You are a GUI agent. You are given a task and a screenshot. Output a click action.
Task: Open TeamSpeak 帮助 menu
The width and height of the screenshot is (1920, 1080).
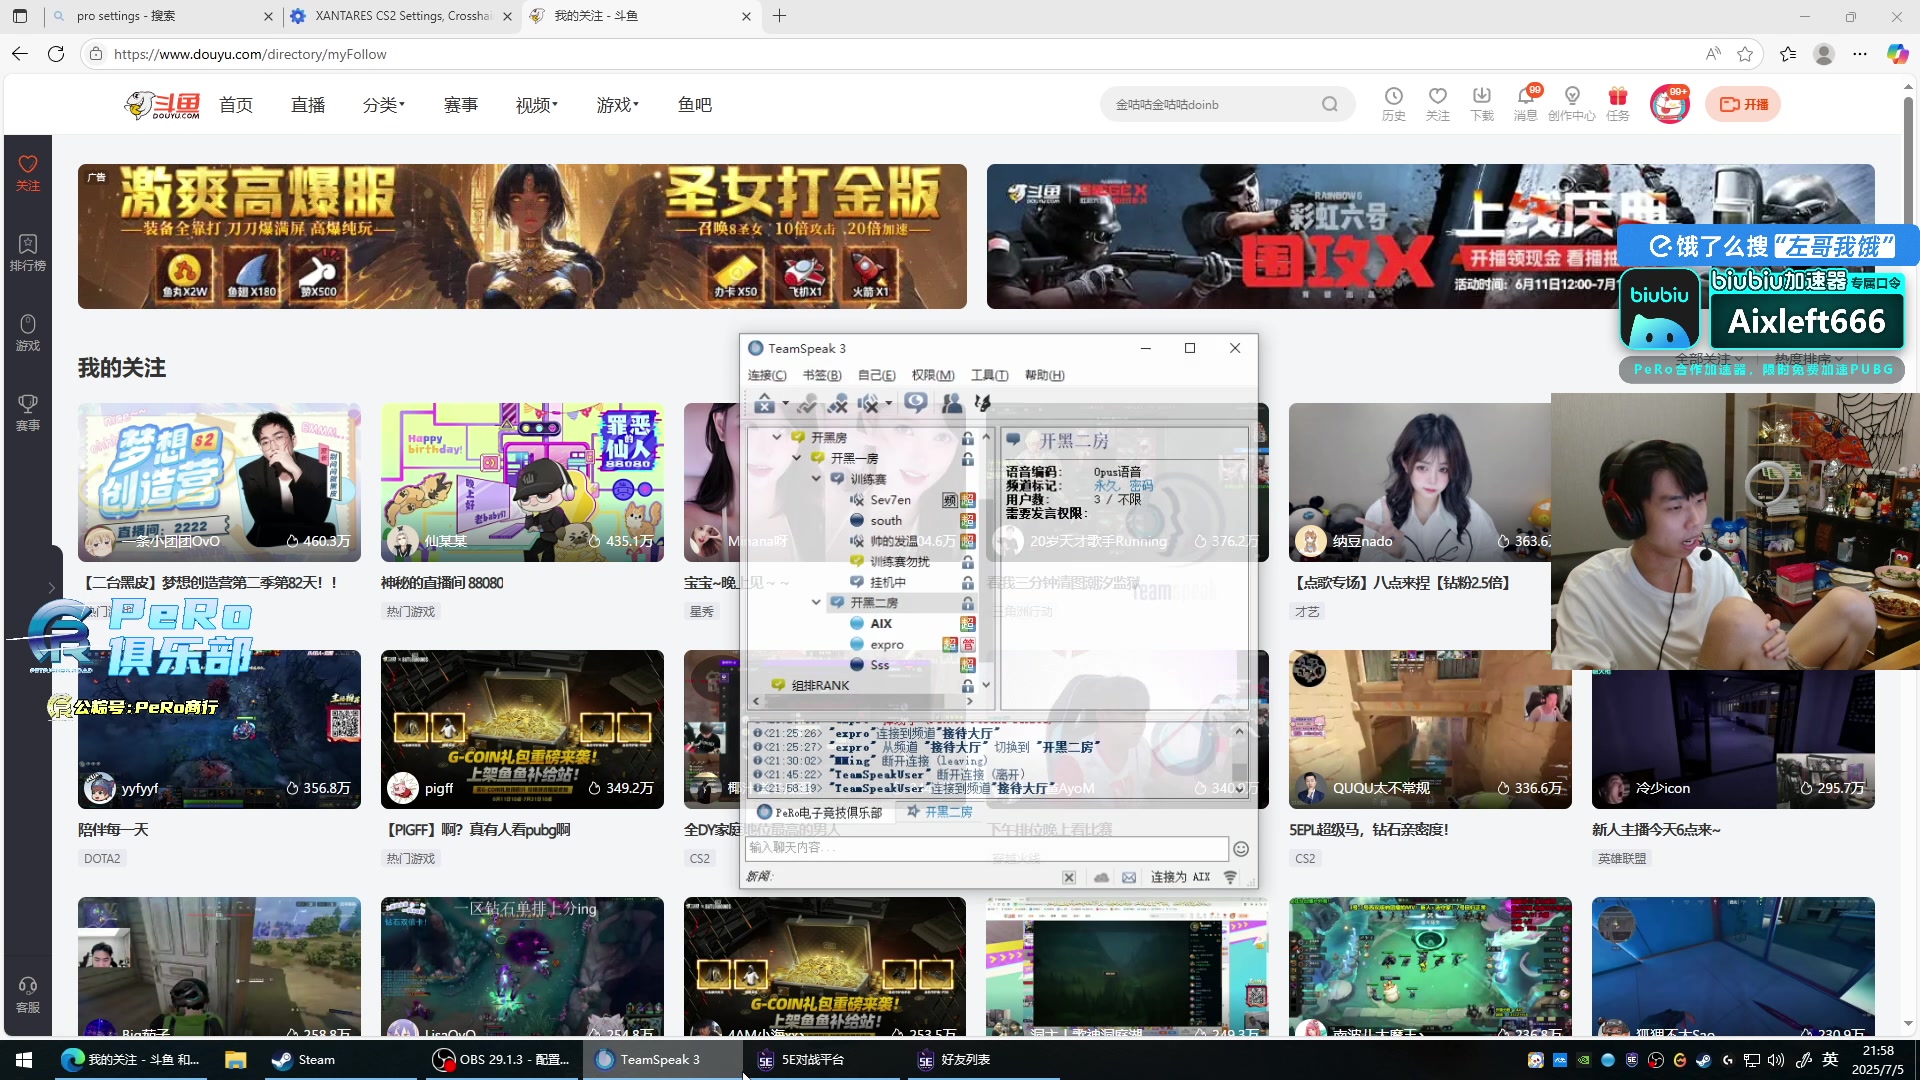1044,375
